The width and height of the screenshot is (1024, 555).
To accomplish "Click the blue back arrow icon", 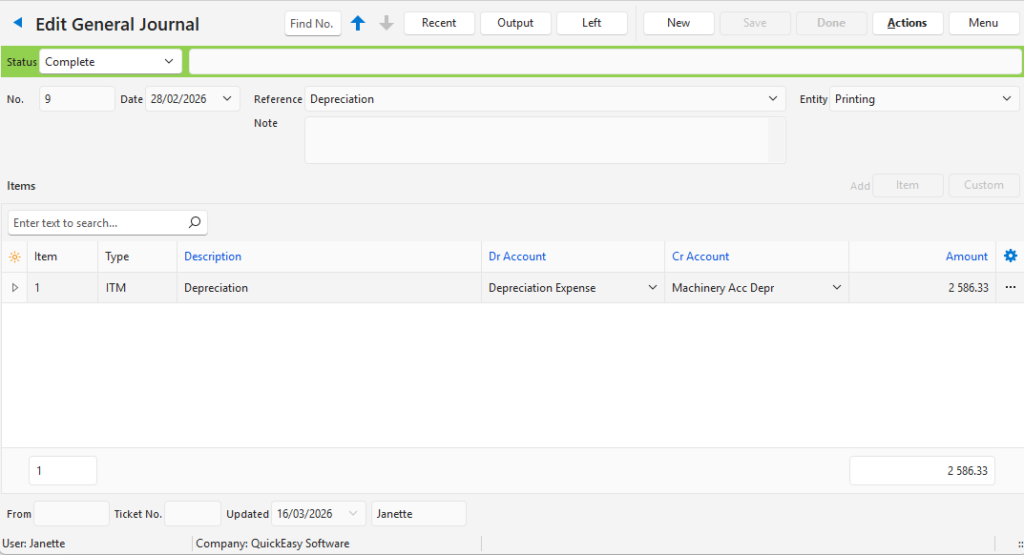I will click(17, 23).
